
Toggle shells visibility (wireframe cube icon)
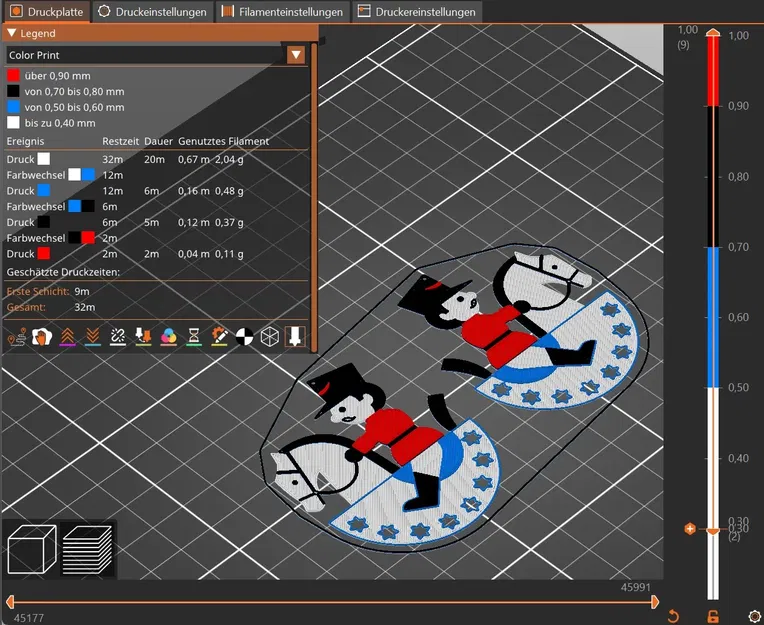click(270, 336)
